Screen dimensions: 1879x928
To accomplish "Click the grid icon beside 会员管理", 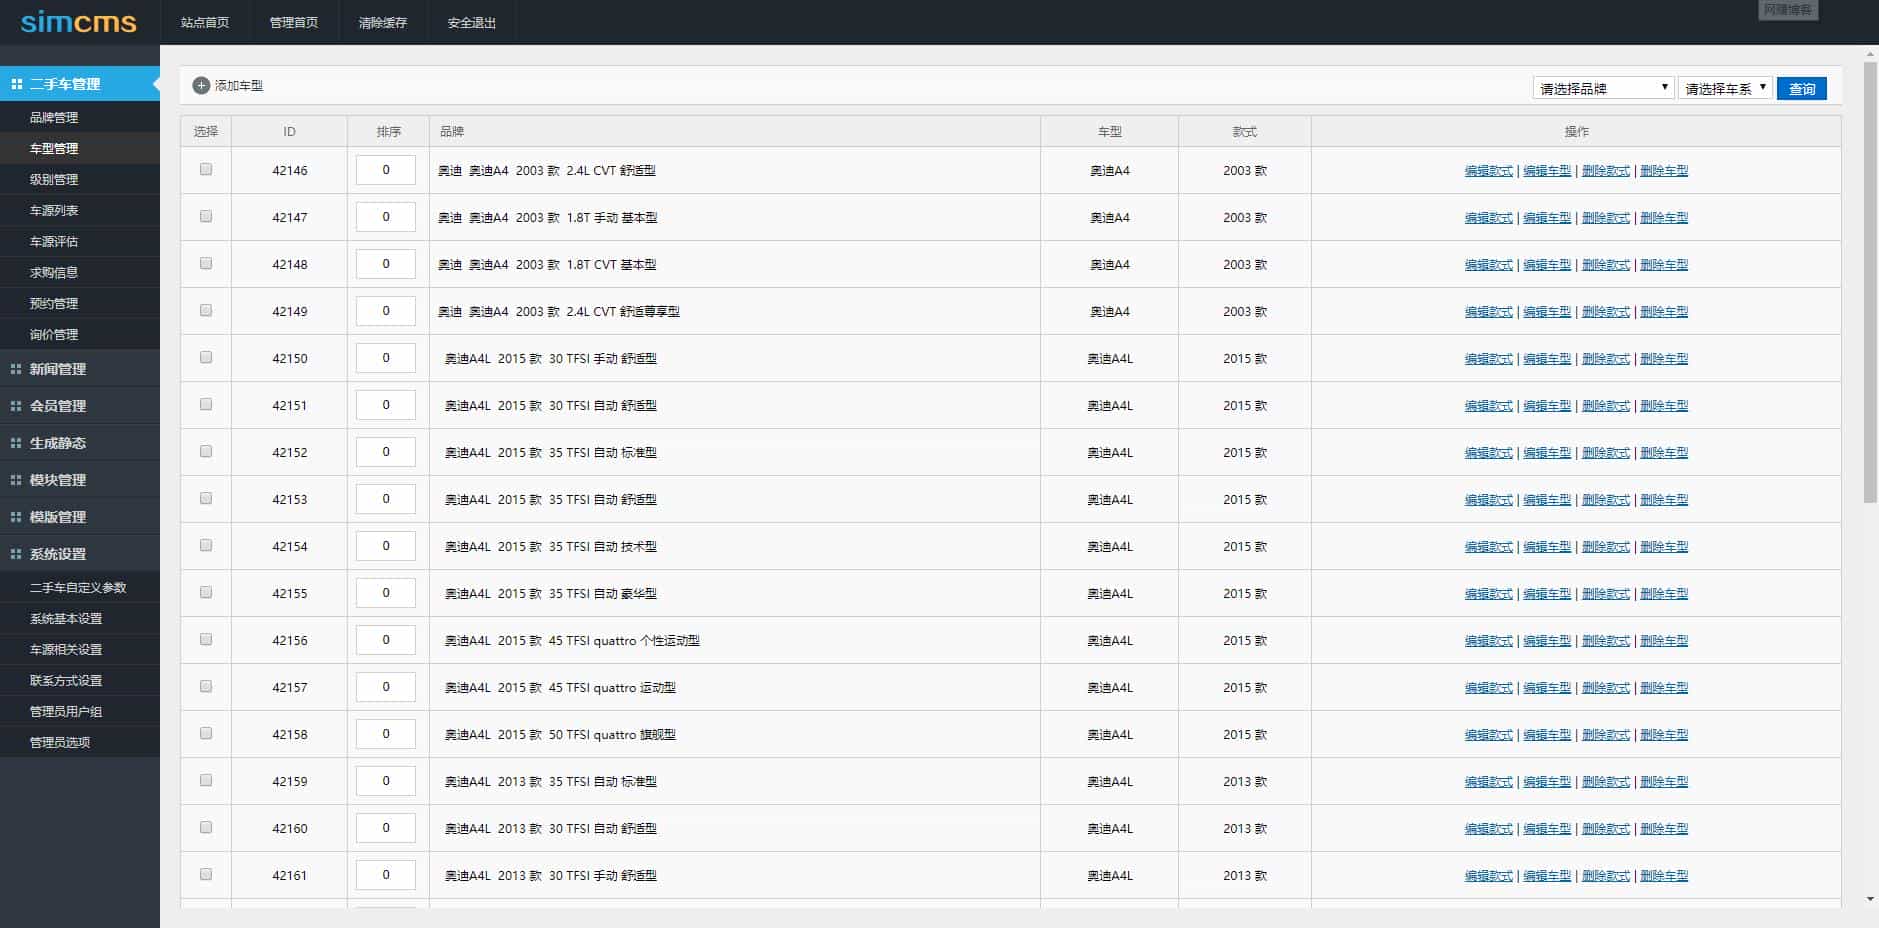I will (x=16, y=406).
